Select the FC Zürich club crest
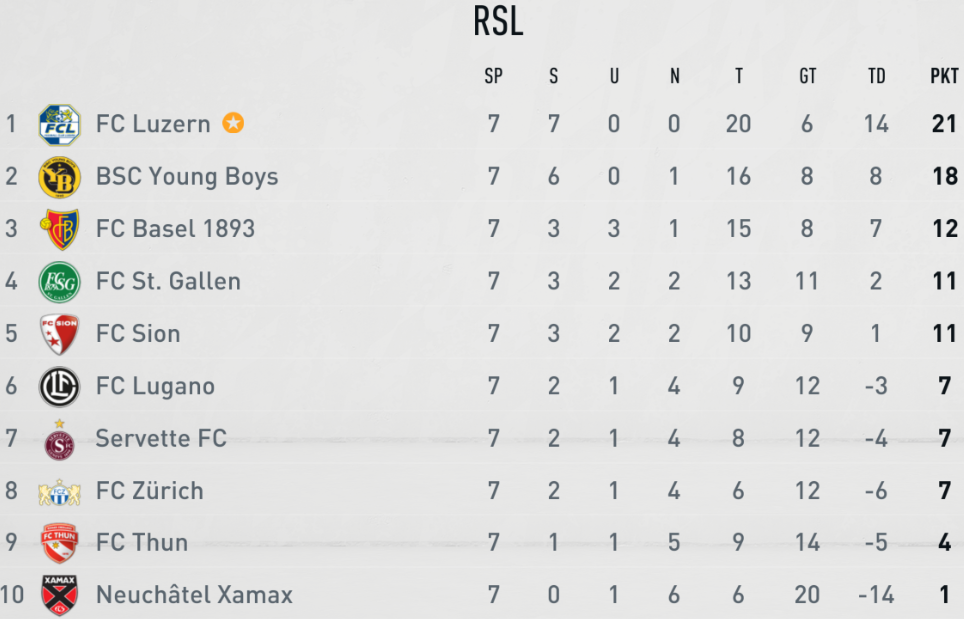The height and width of the screenshot is (619, 964). coord(59,491)
